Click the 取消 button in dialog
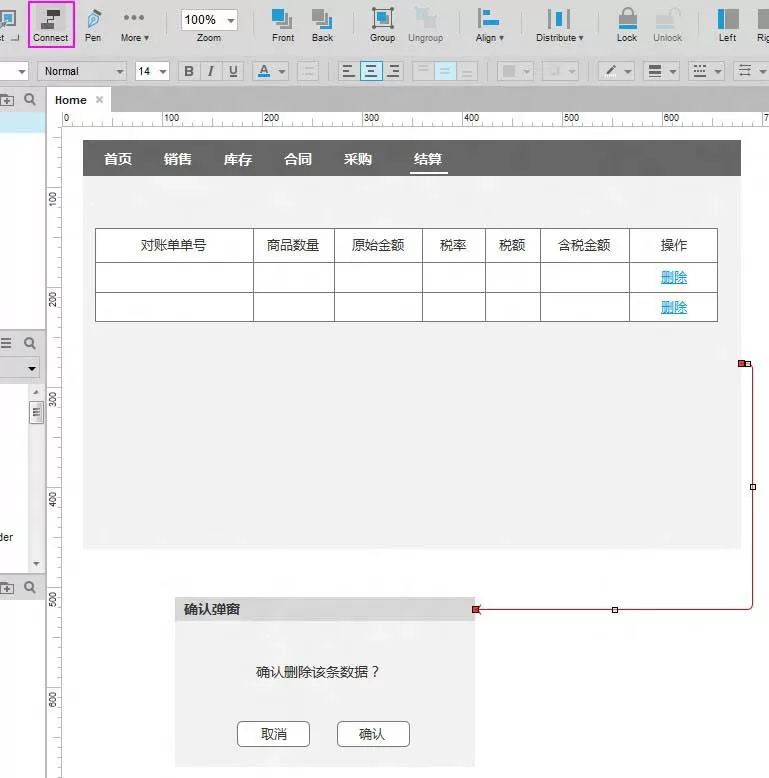 click(273, 734)
